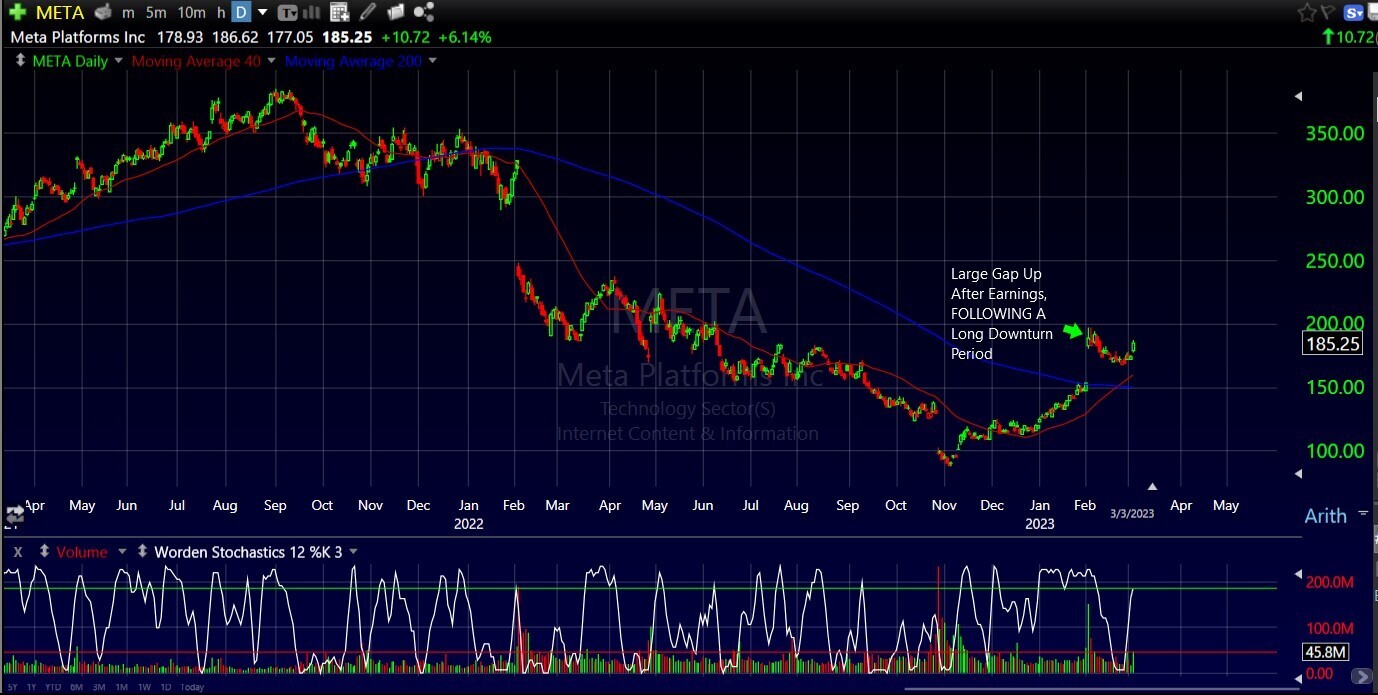Open the folder saved charts icon
This screenshot has width=1378, height=695.
(395, 13)
